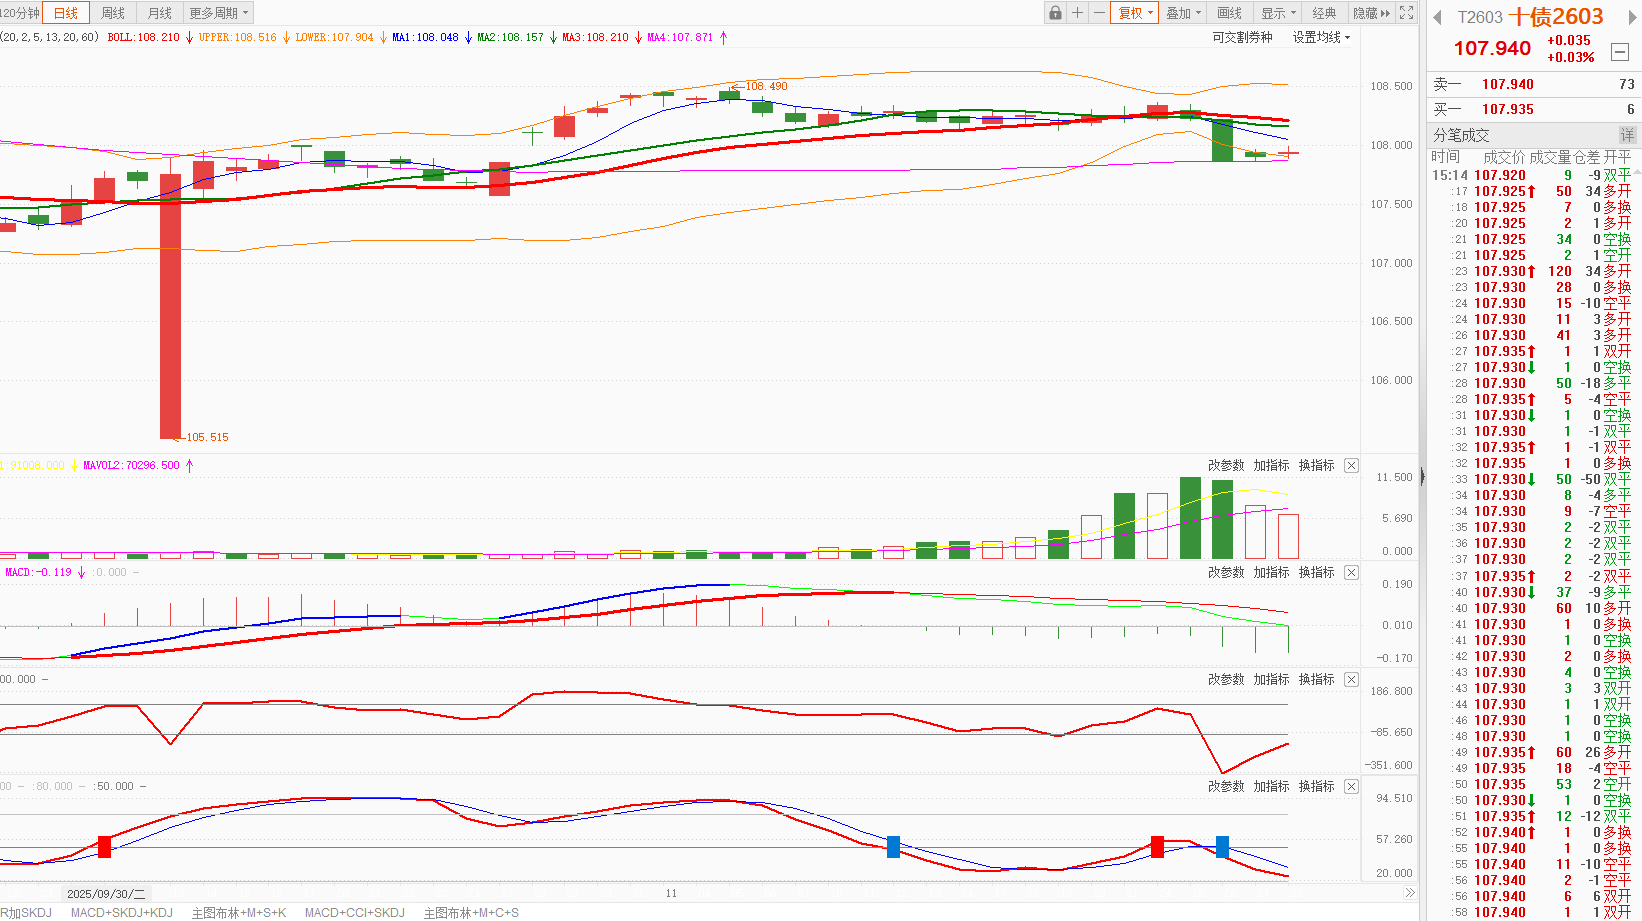
Task: Zoom out chart with minus icon
Action: [x=1099, y=13]
